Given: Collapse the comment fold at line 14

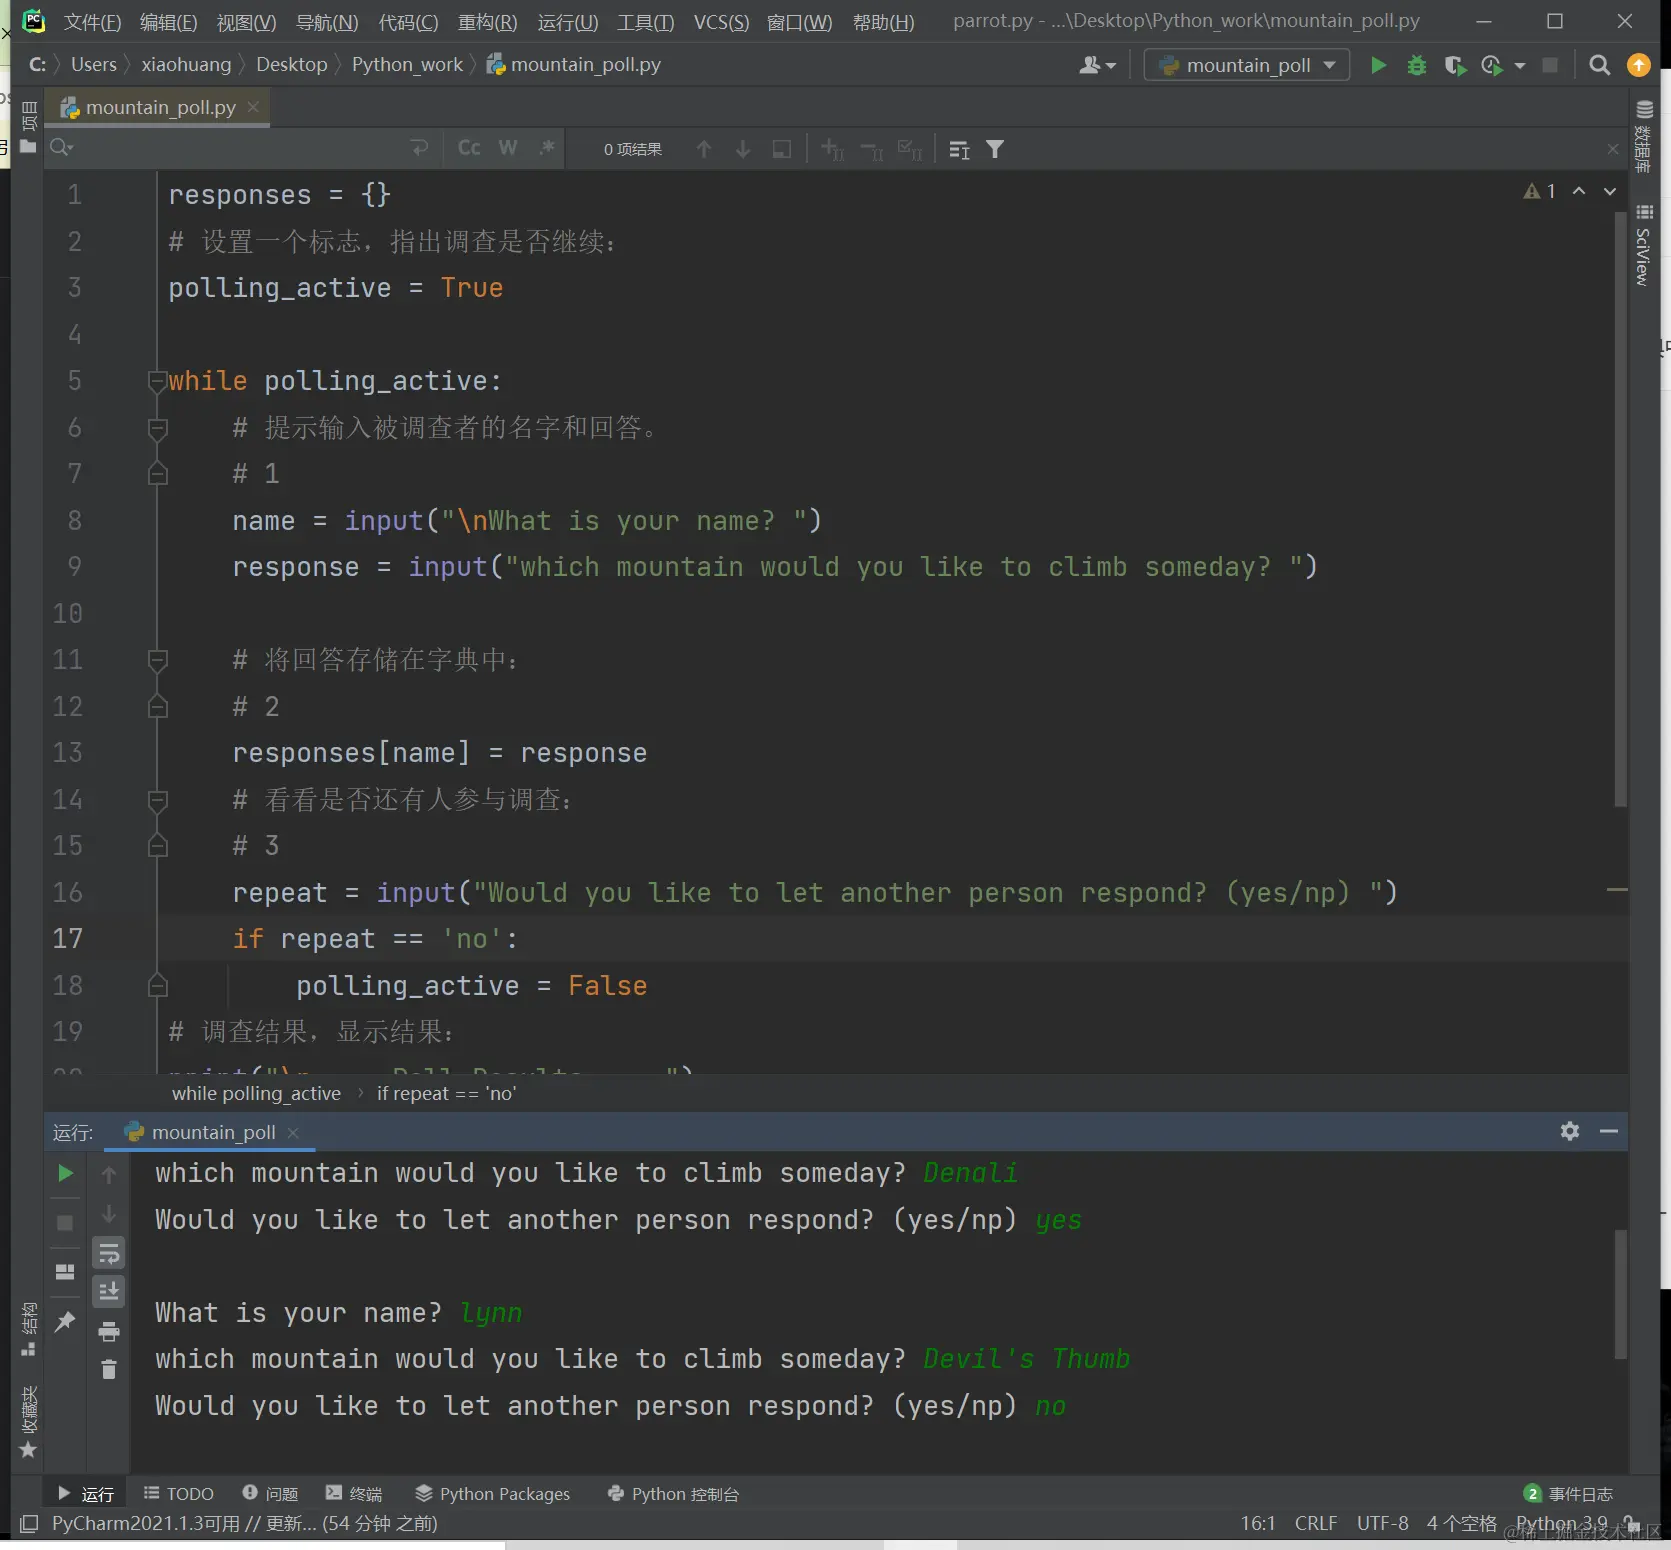Looking at the screenshot, I should pos(157,800).
